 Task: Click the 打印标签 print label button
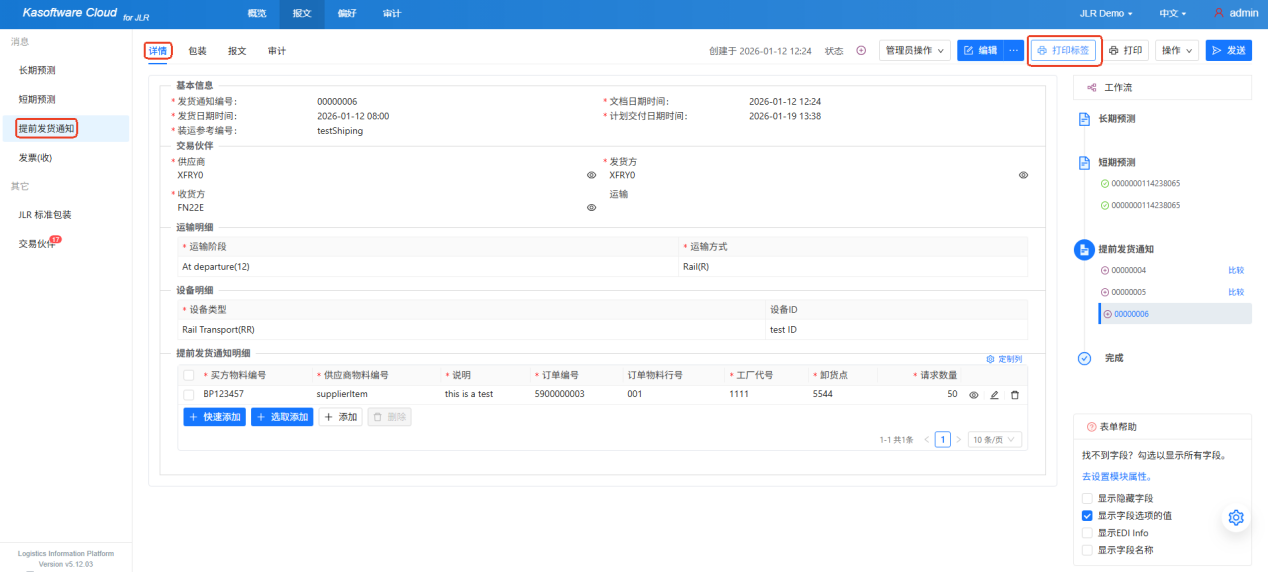pos(1065,50)
